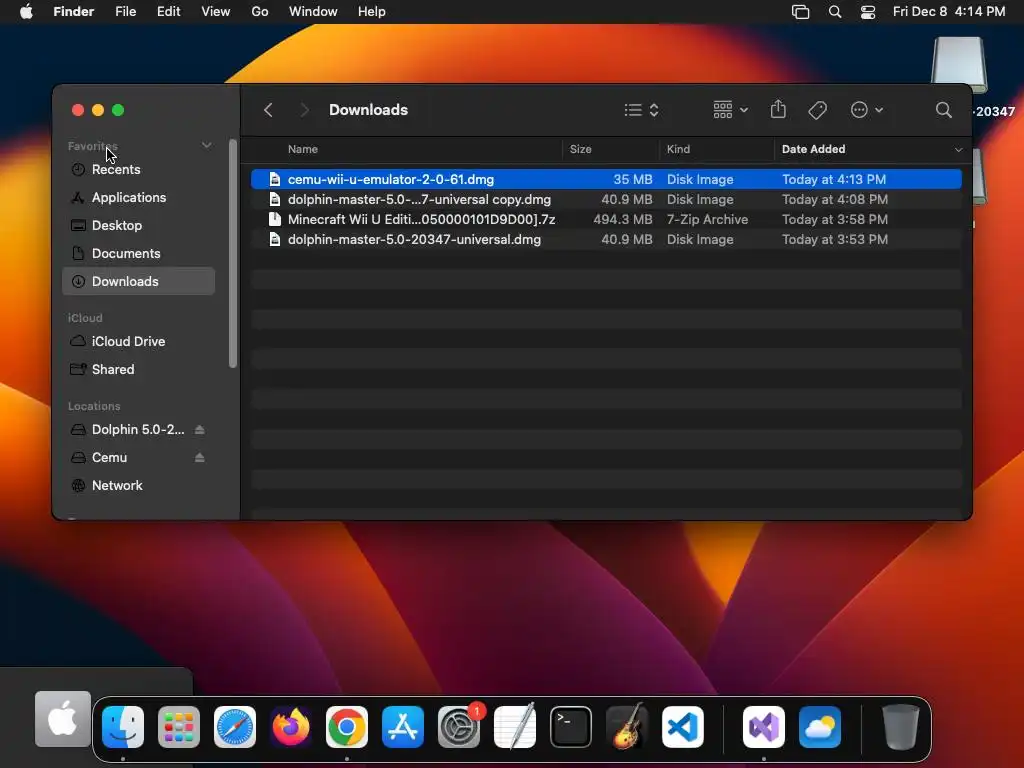The image size is (1024, 768).
Task: Launch Google Chrome from the Dock
Action: pos(347,726)
